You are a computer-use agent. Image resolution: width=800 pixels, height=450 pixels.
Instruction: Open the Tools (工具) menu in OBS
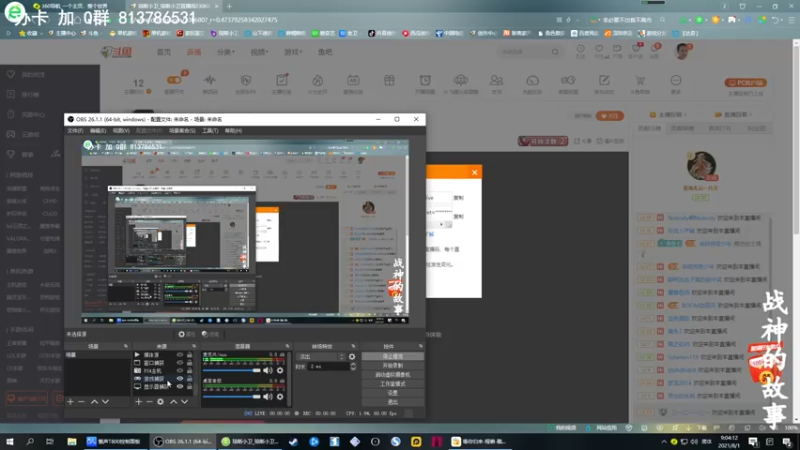tap(210, 131)
